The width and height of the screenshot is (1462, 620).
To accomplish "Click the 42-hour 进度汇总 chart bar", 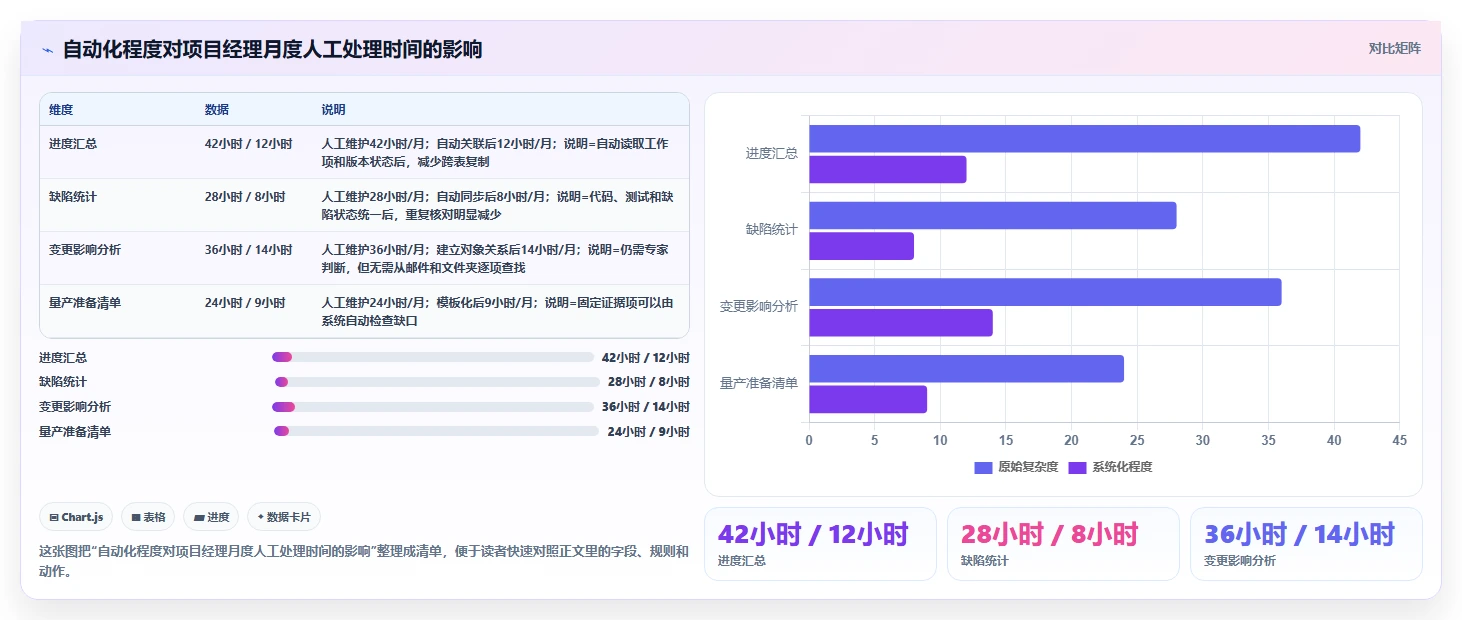I will [1084, 139].
